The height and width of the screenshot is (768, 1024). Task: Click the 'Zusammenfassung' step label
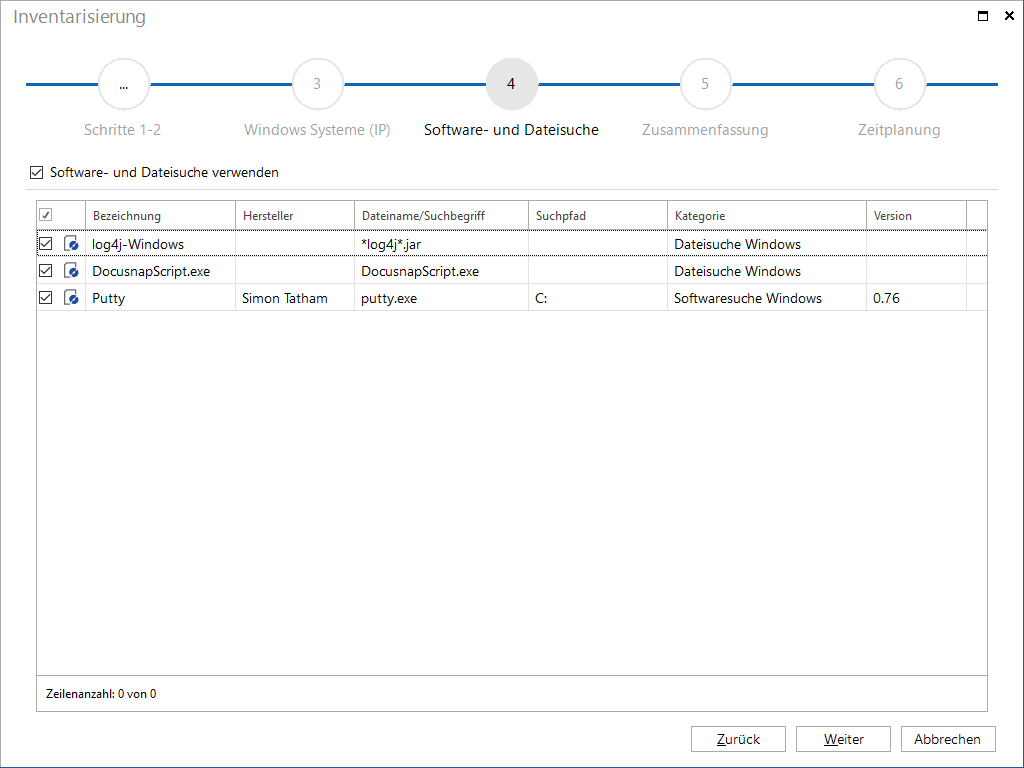(x=705, y=130)
